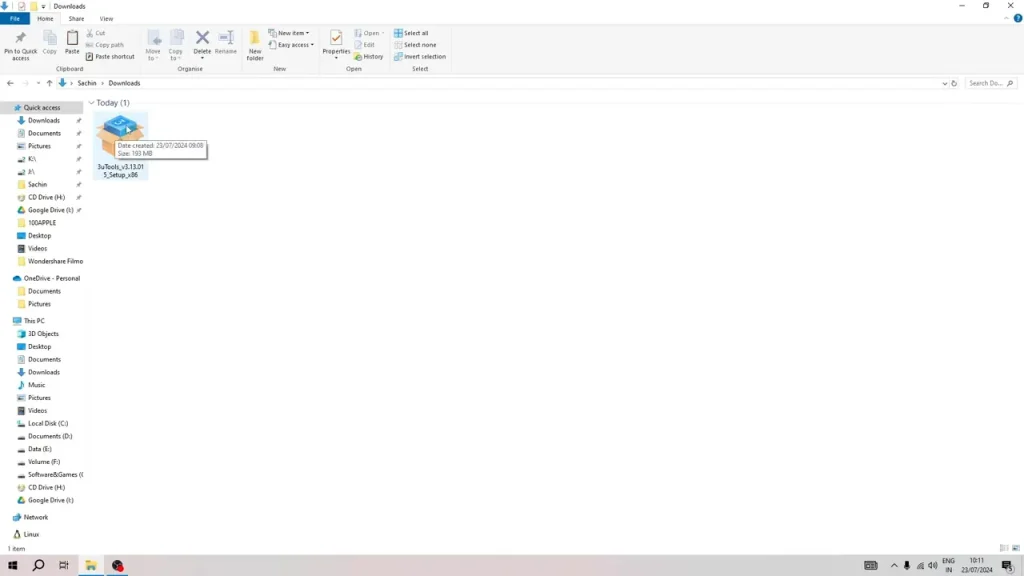Expand address bar history dropdown
Image resolution: width=1024 pixels, height=576 pixels.
944,84
